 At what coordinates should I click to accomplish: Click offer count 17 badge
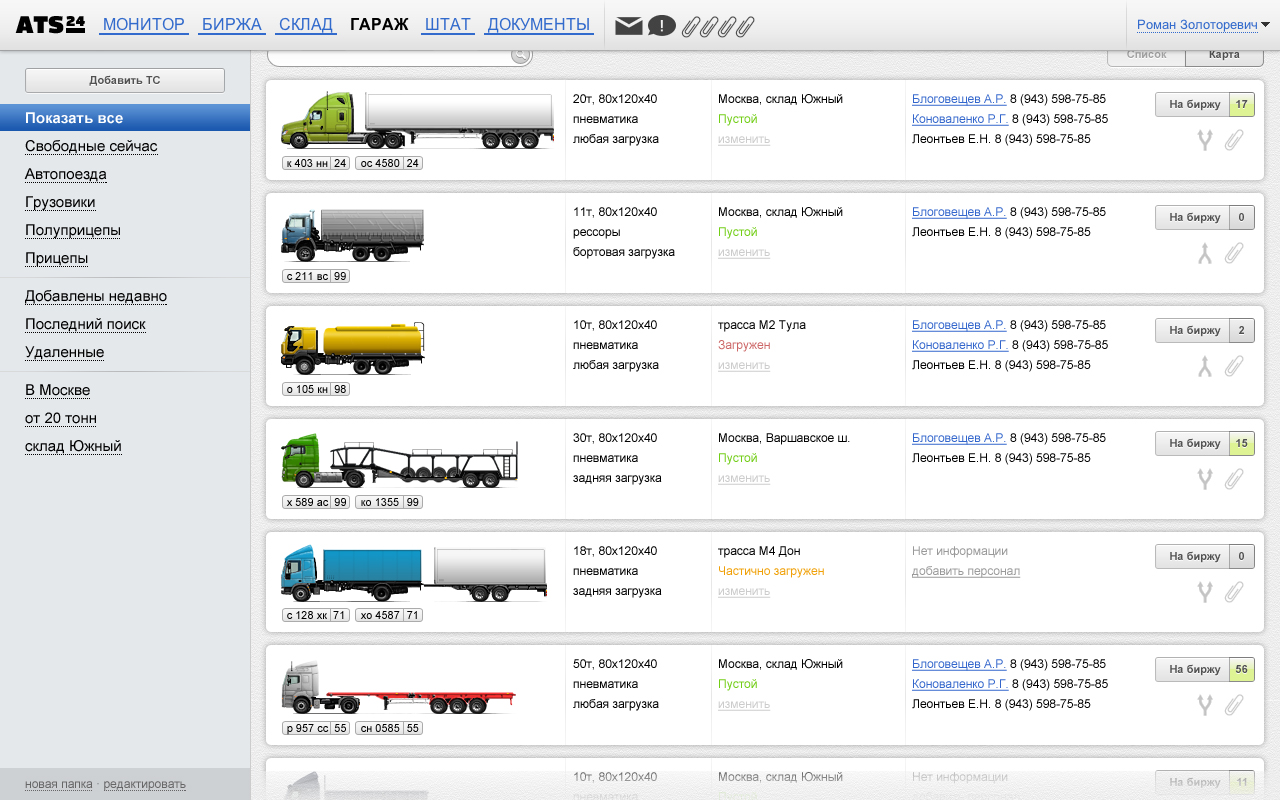1242,104
